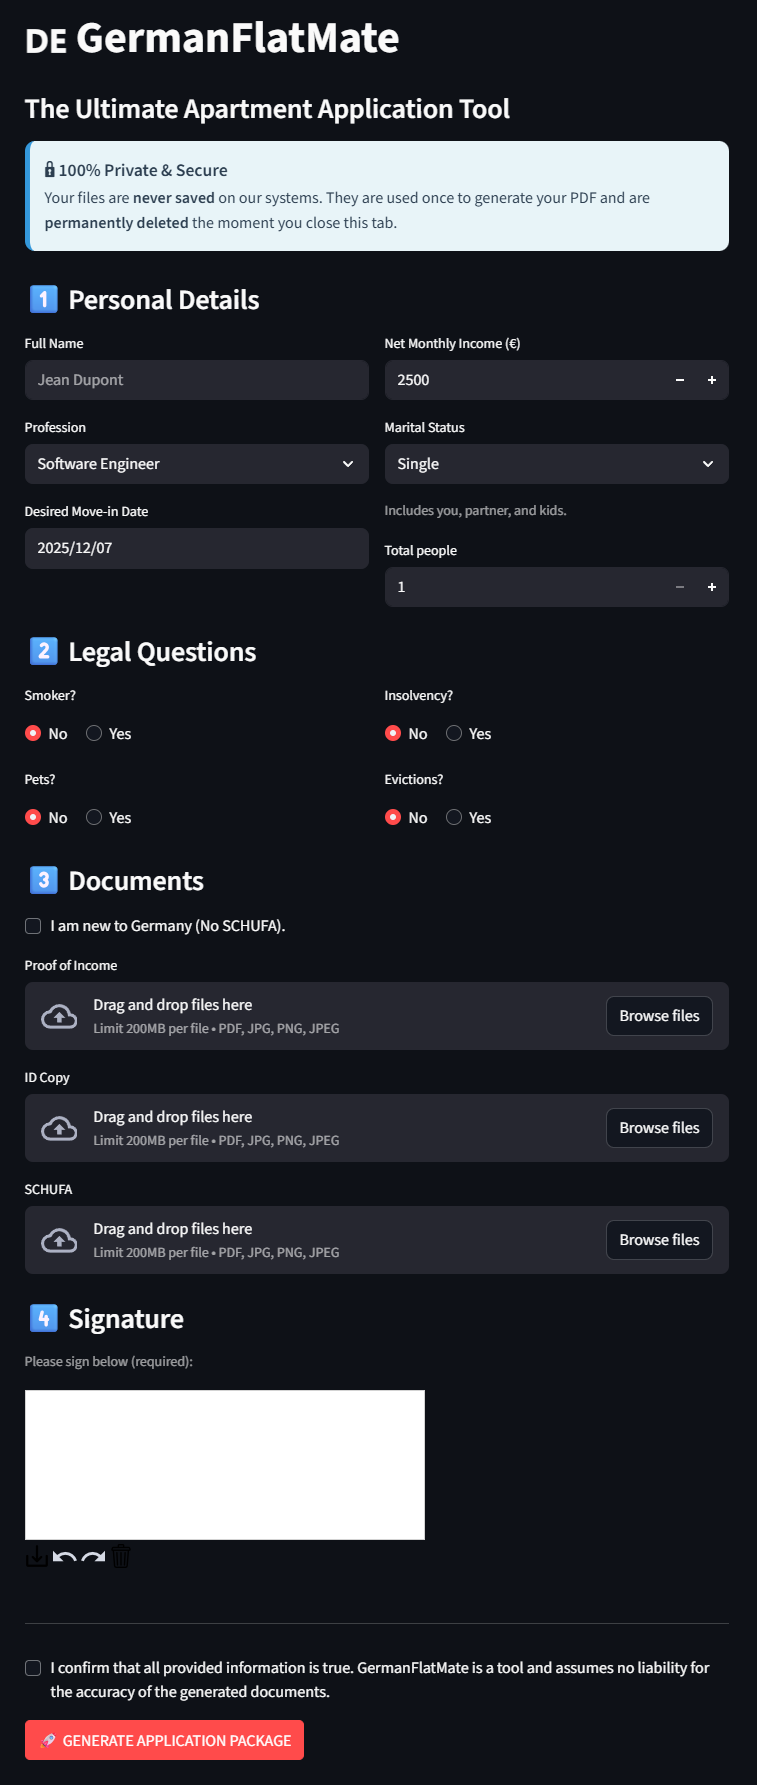757x1785 pixels.
Task: Click 'Includes you, partner, and kids.' hint
Action: click(476, 511)
